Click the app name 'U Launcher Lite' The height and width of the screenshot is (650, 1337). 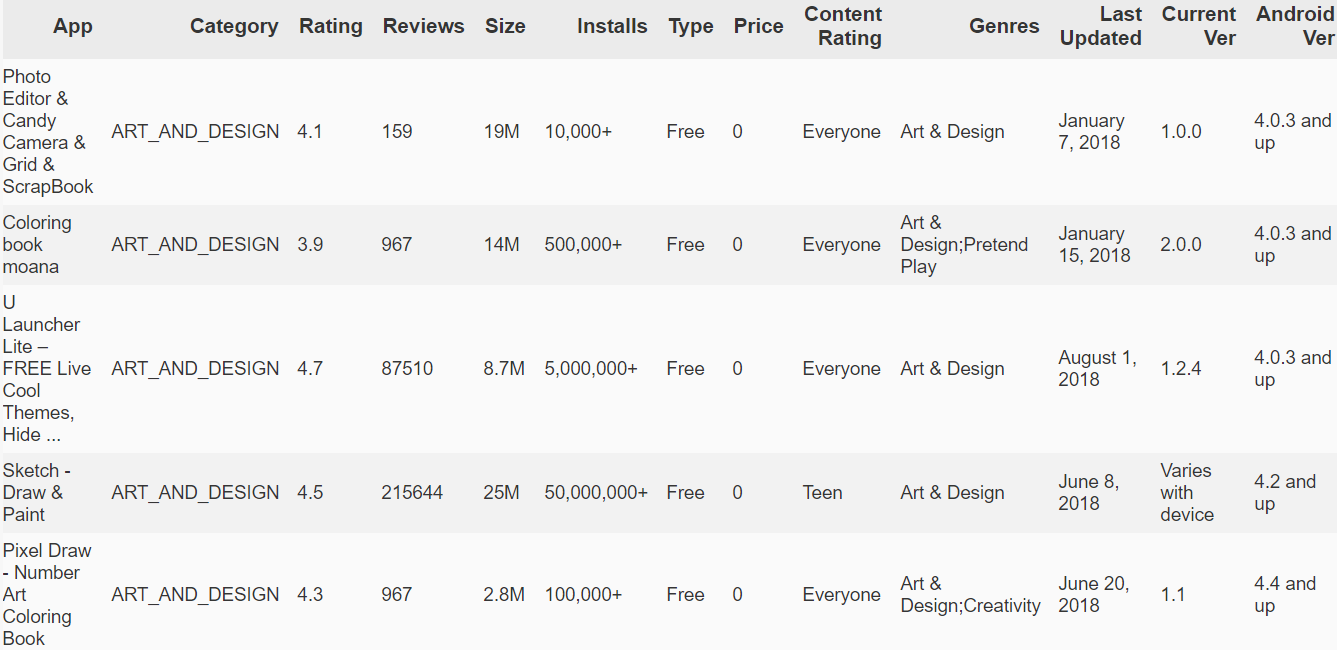click(x=47, y=369)
